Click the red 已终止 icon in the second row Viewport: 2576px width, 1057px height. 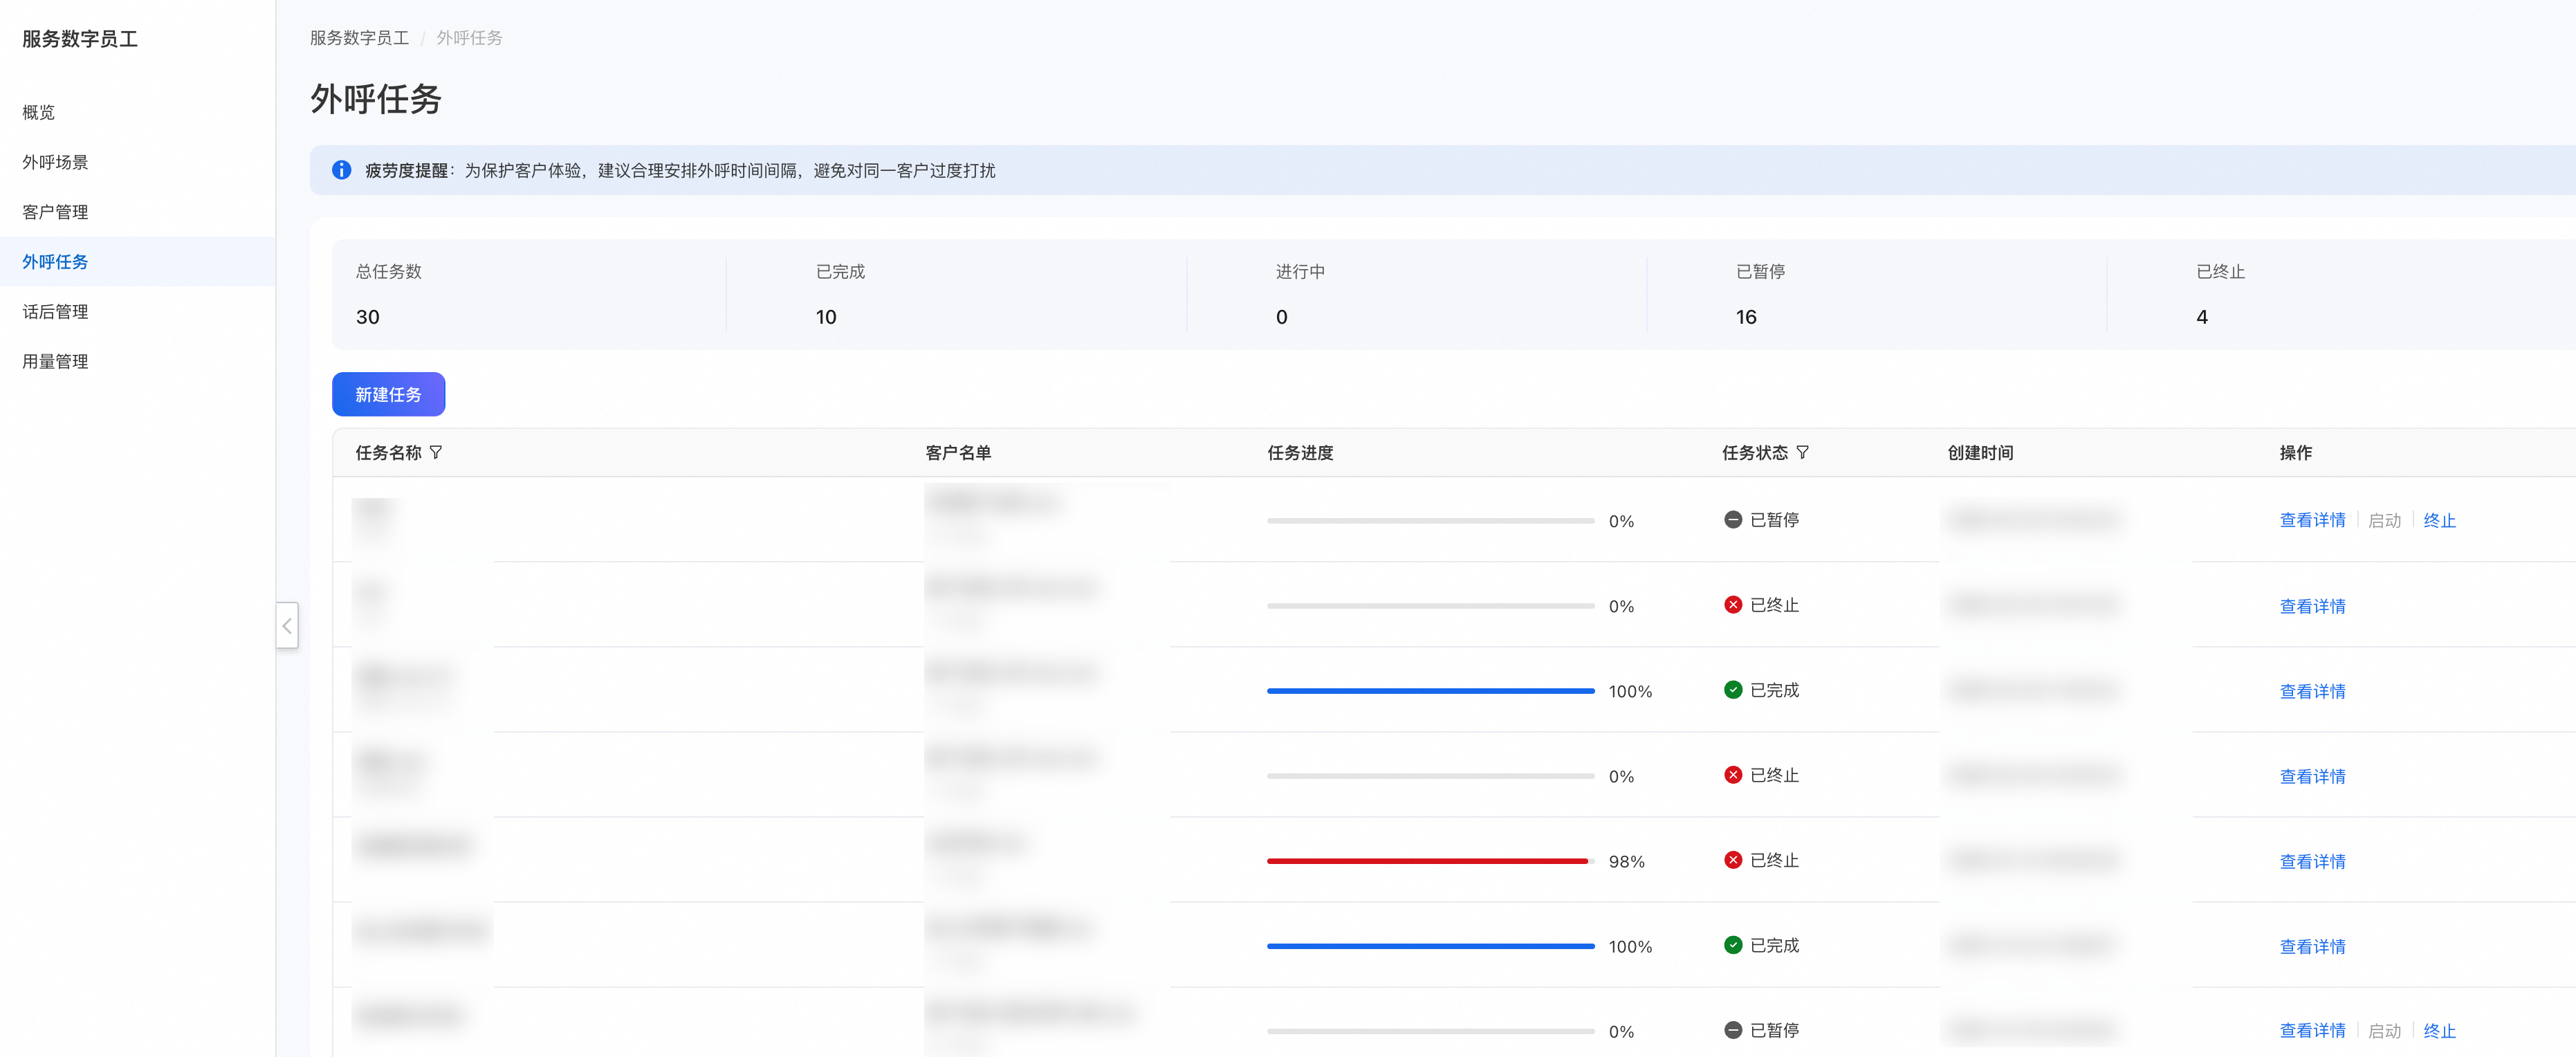(x=1733, y=605)
